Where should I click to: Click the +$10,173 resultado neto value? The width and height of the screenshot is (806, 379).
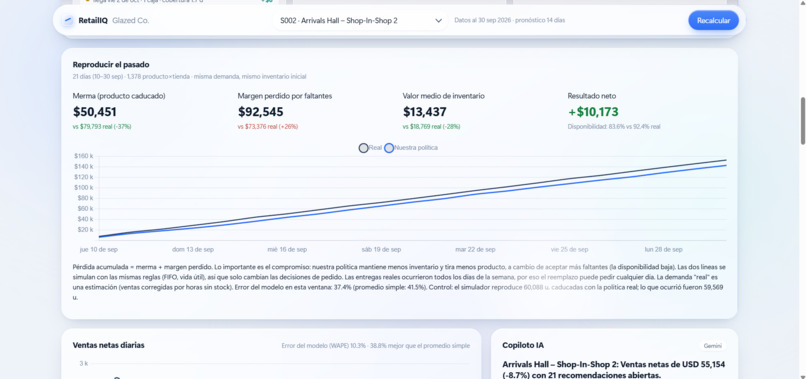coord(593,112)
